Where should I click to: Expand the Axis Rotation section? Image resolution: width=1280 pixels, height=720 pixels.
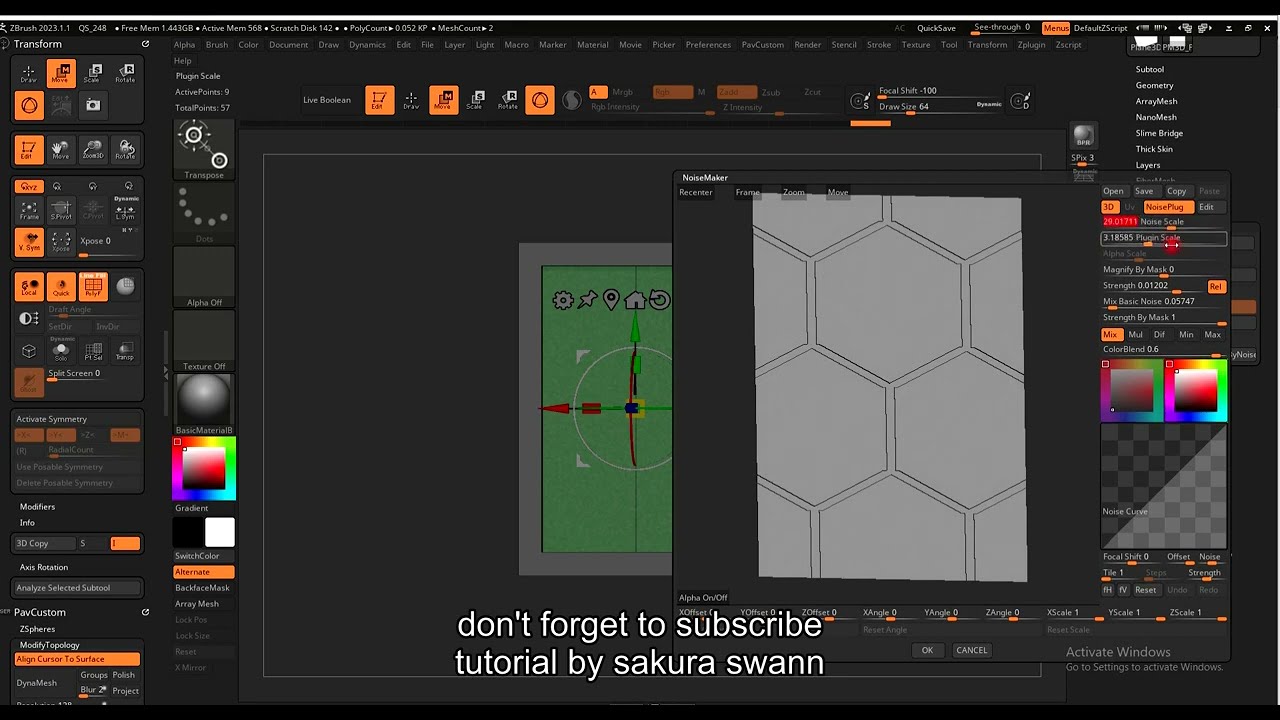44,567
